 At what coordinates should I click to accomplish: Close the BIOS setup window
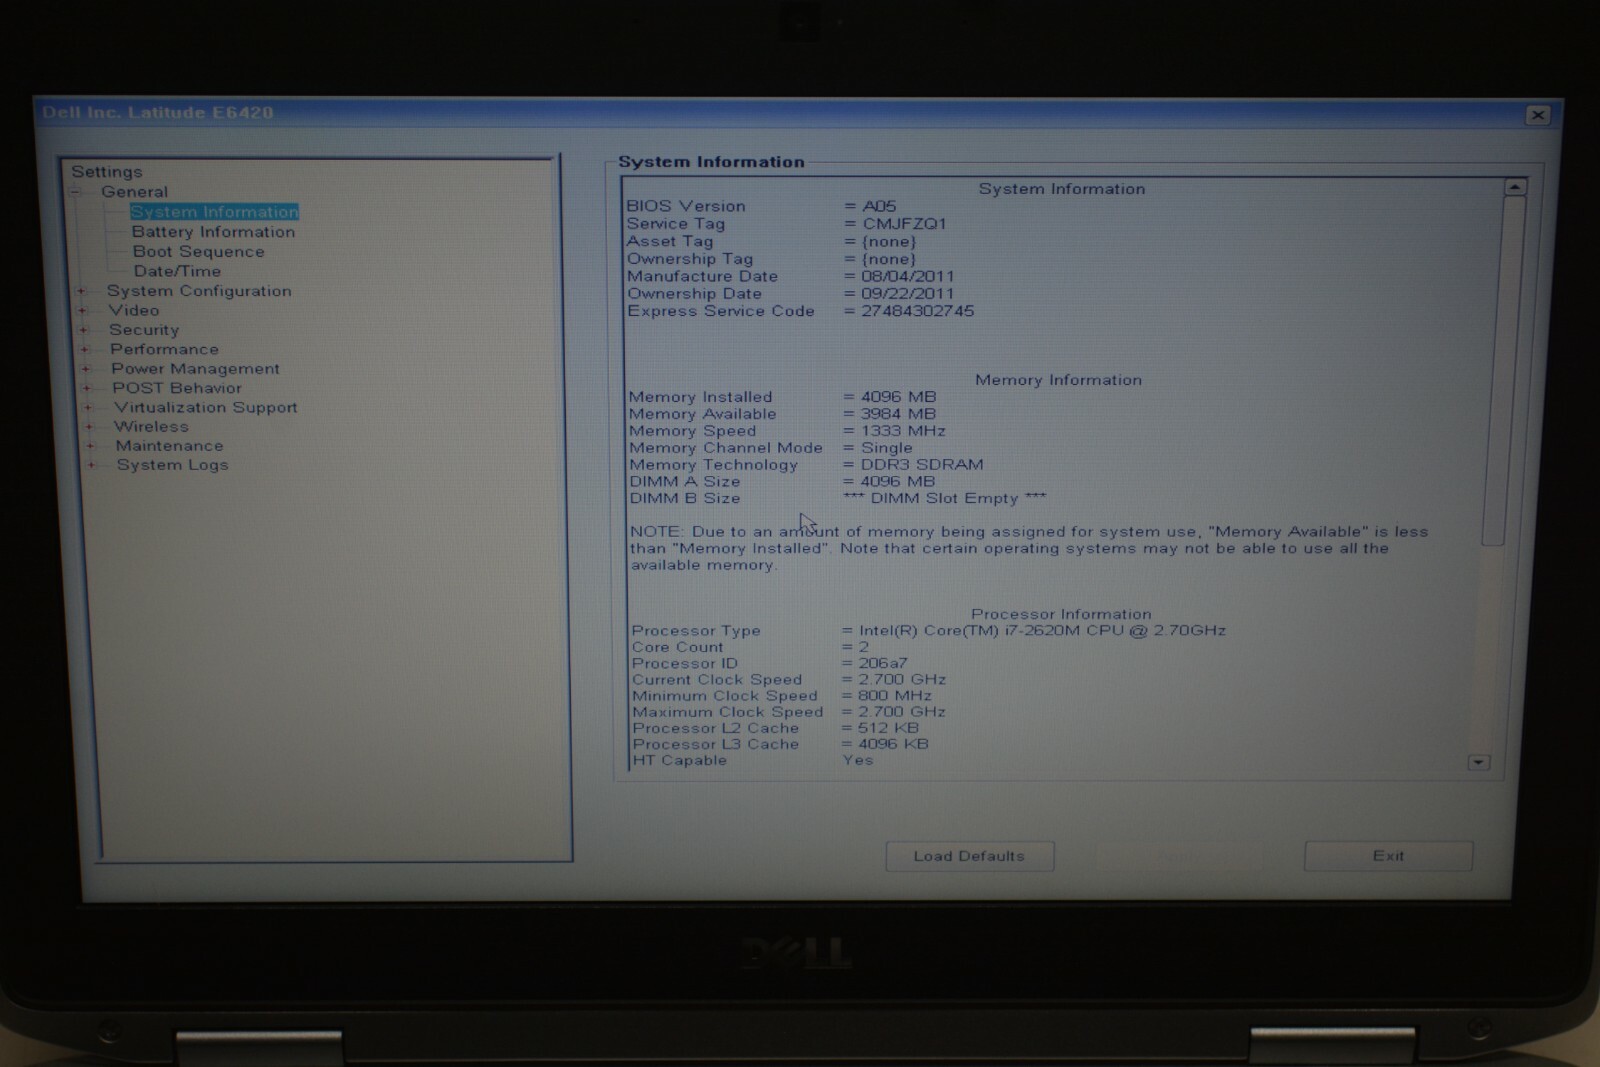point(1538,115)
